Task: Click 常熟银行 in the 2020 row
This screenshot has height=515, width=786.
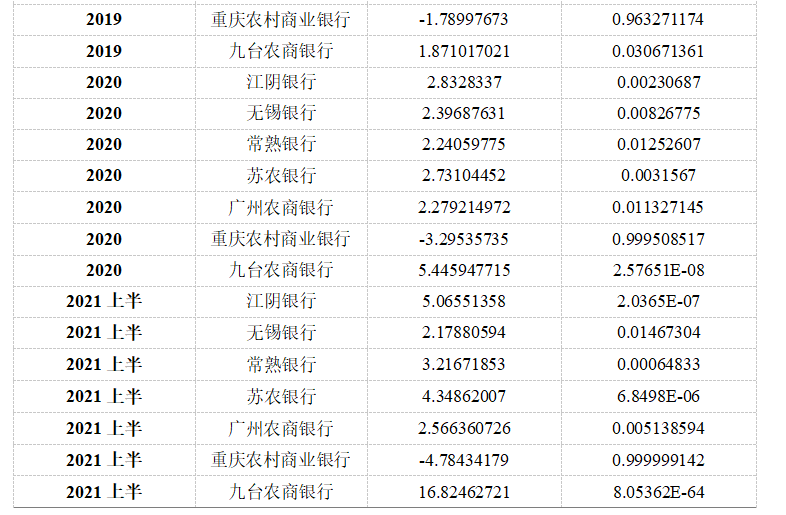Action: pos(281,144)
